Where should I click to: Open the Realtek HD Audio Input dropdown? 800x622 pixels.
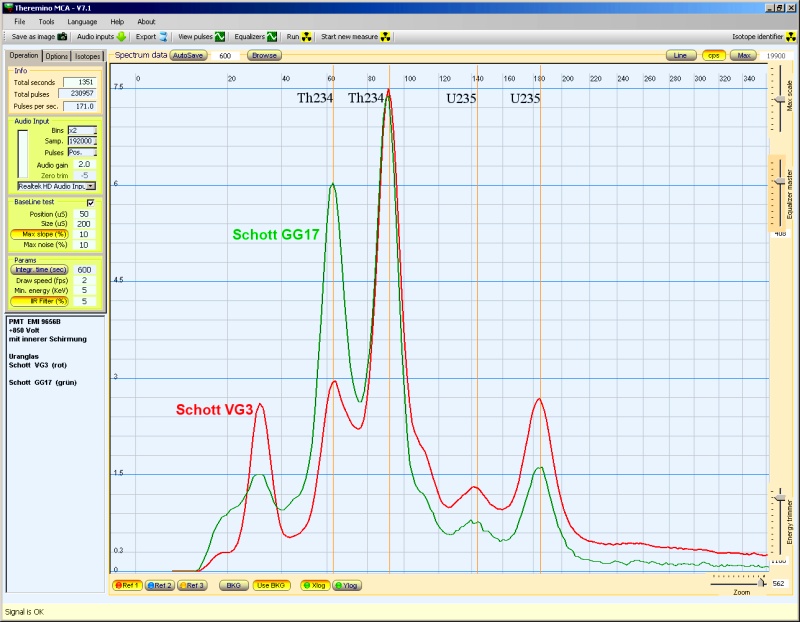pos(91,186)
